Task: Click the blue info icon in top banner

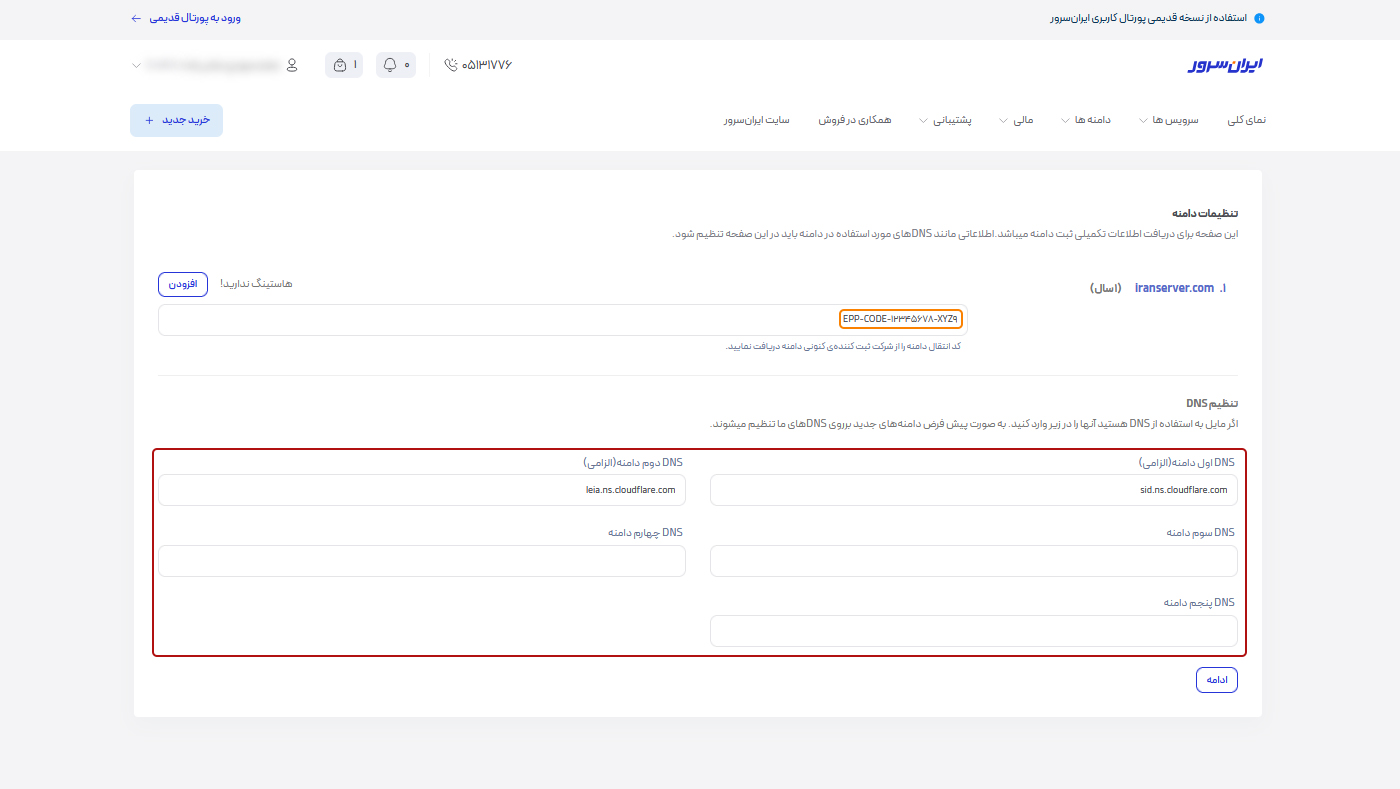Action: (x=1259, y=18)
